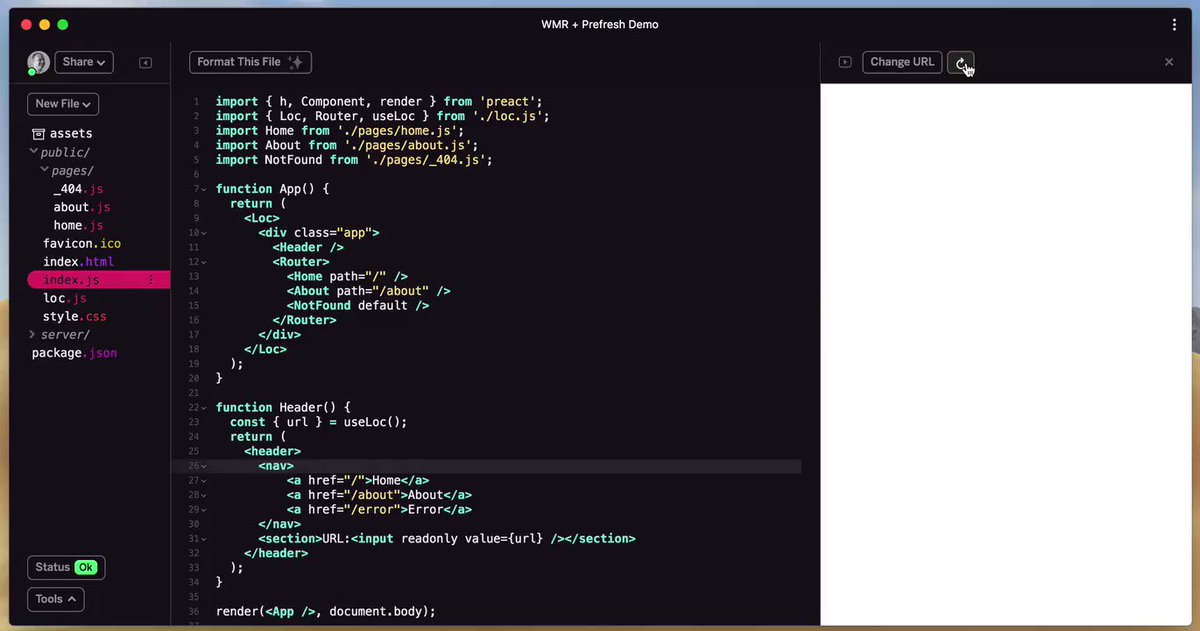Click the Status Ok button
Viewport: 1200px width, 631px height.
coord(66,567)
